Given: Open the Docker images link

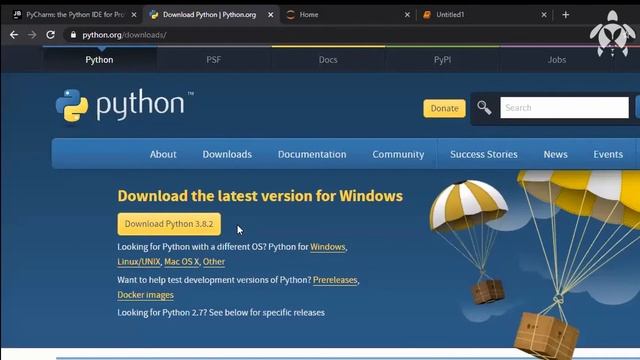Looking at the screenshot, I should pyautogui.click(x=145, y=295).
